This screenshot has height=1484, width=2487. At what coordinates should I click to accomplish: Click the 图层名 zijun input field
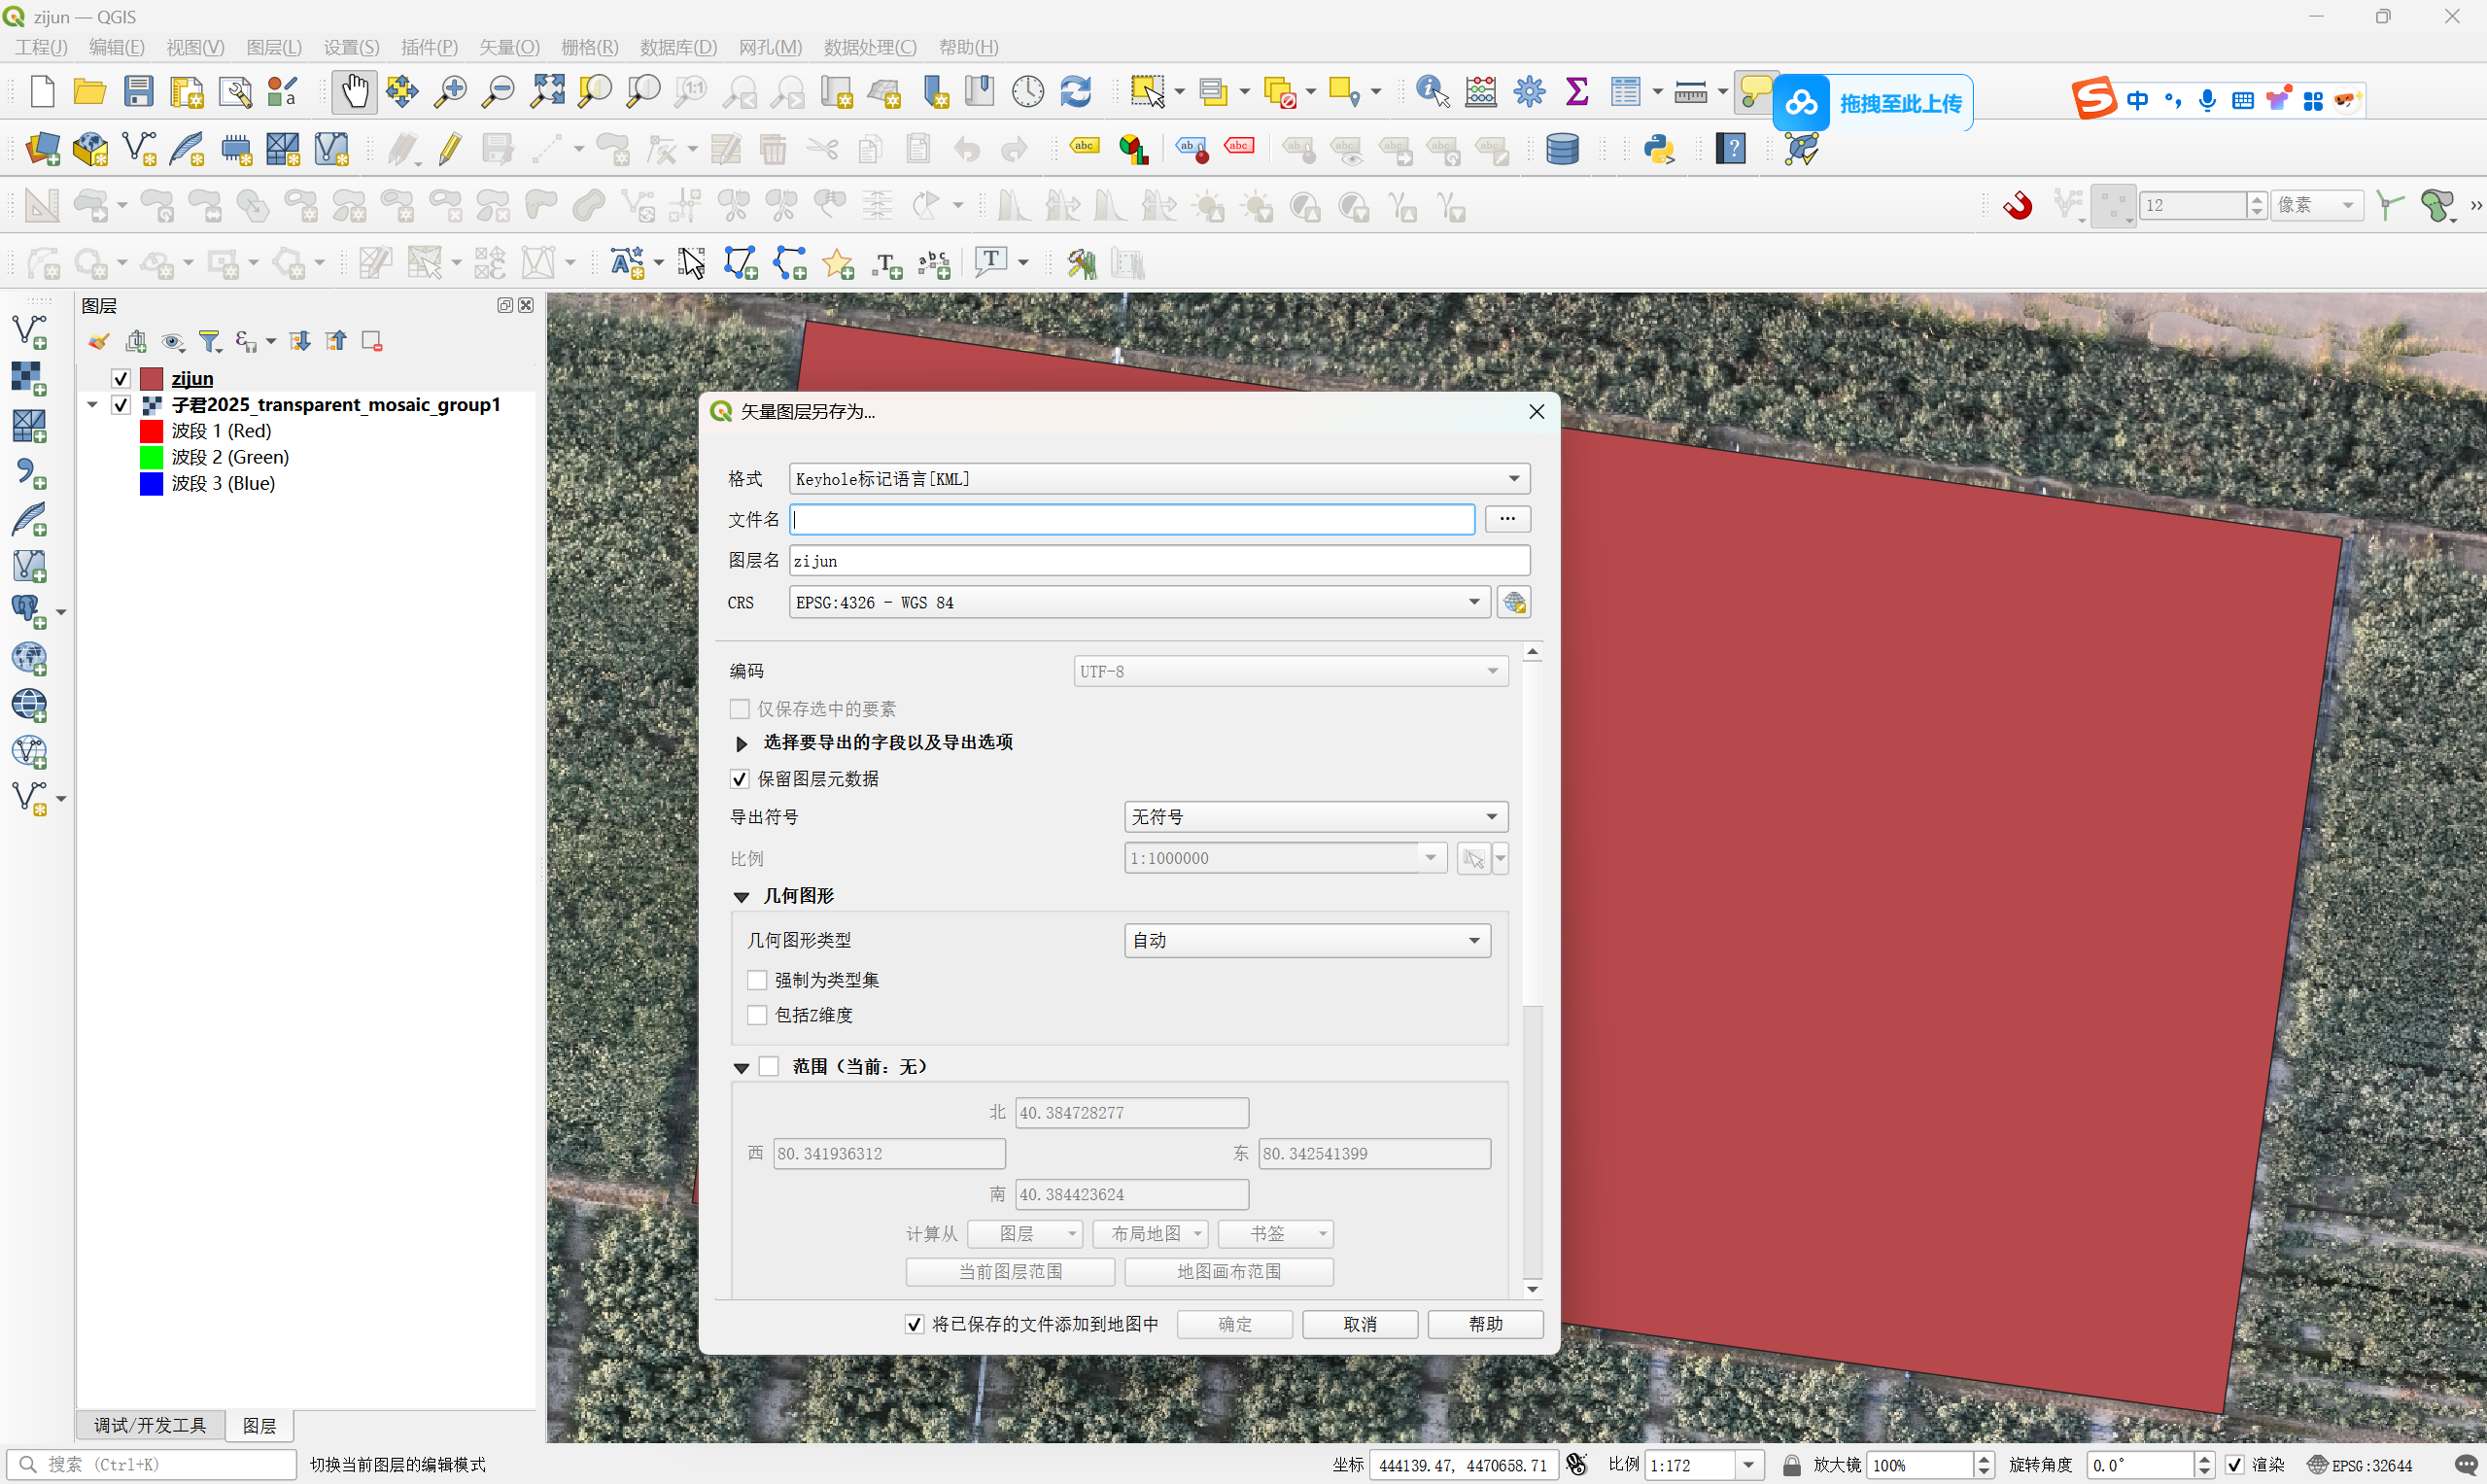pyautogui.click(x=1160, y=561)
